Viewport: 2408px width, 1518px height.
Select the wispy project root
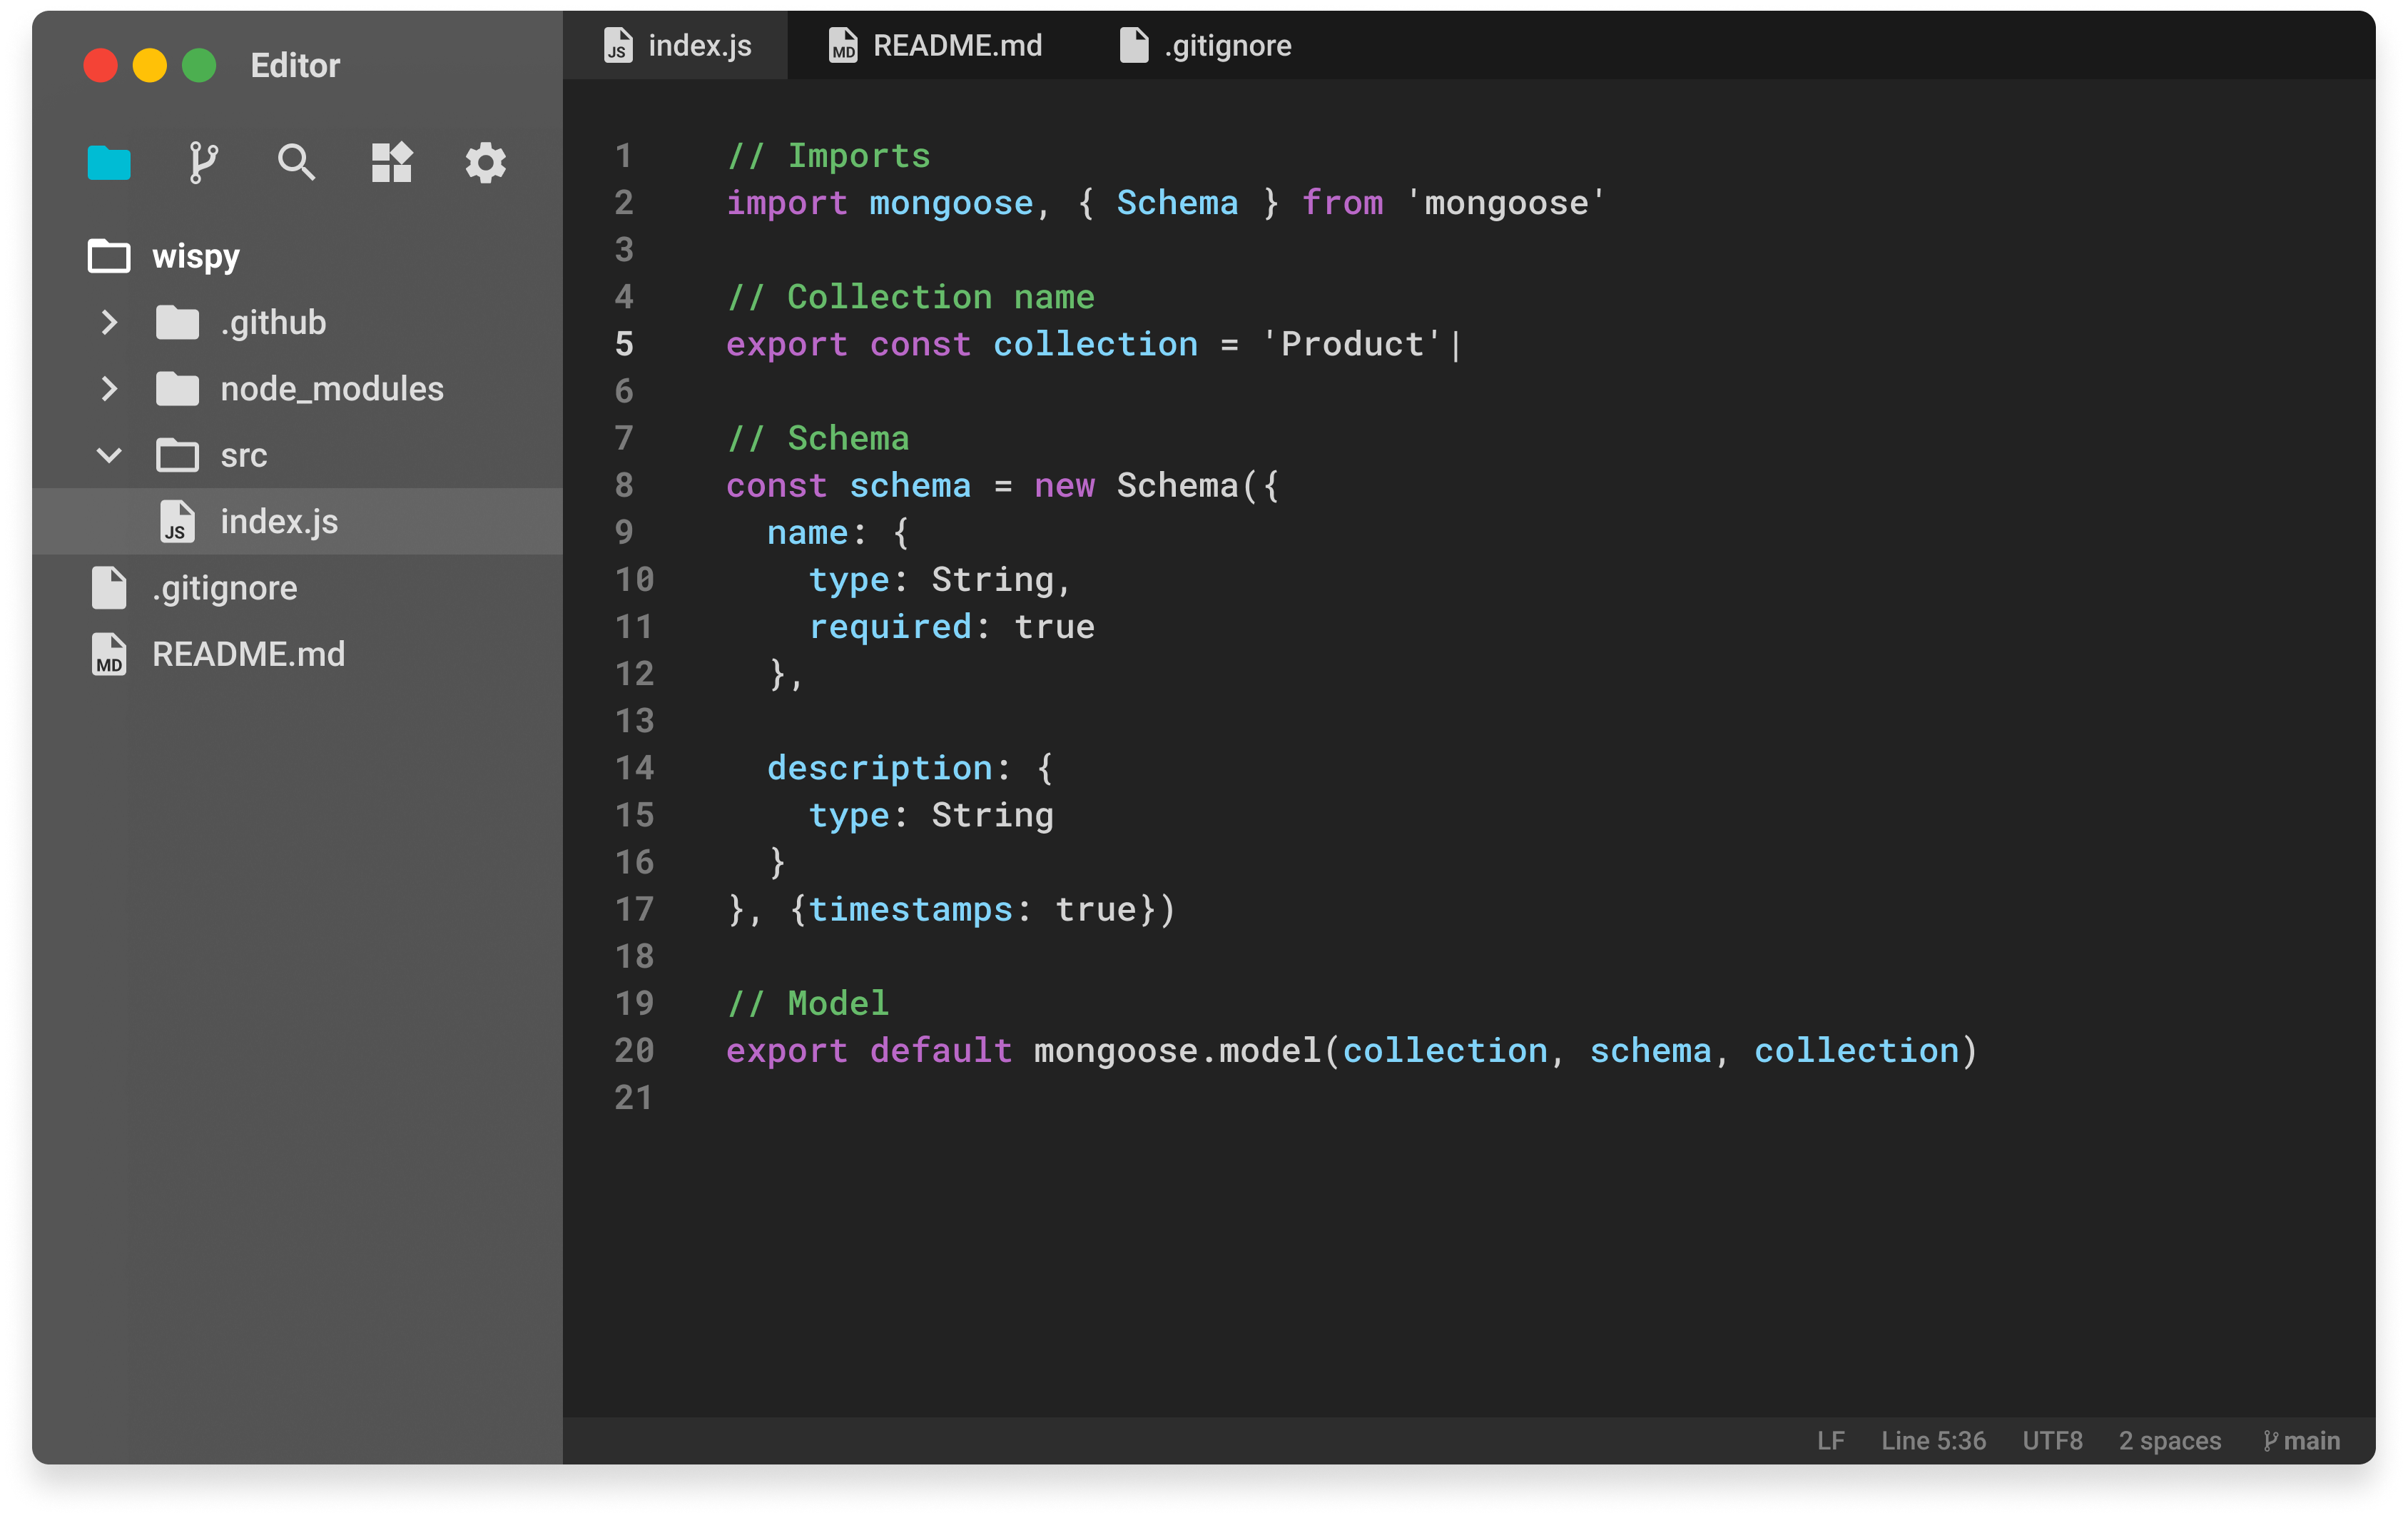[196, 256]
